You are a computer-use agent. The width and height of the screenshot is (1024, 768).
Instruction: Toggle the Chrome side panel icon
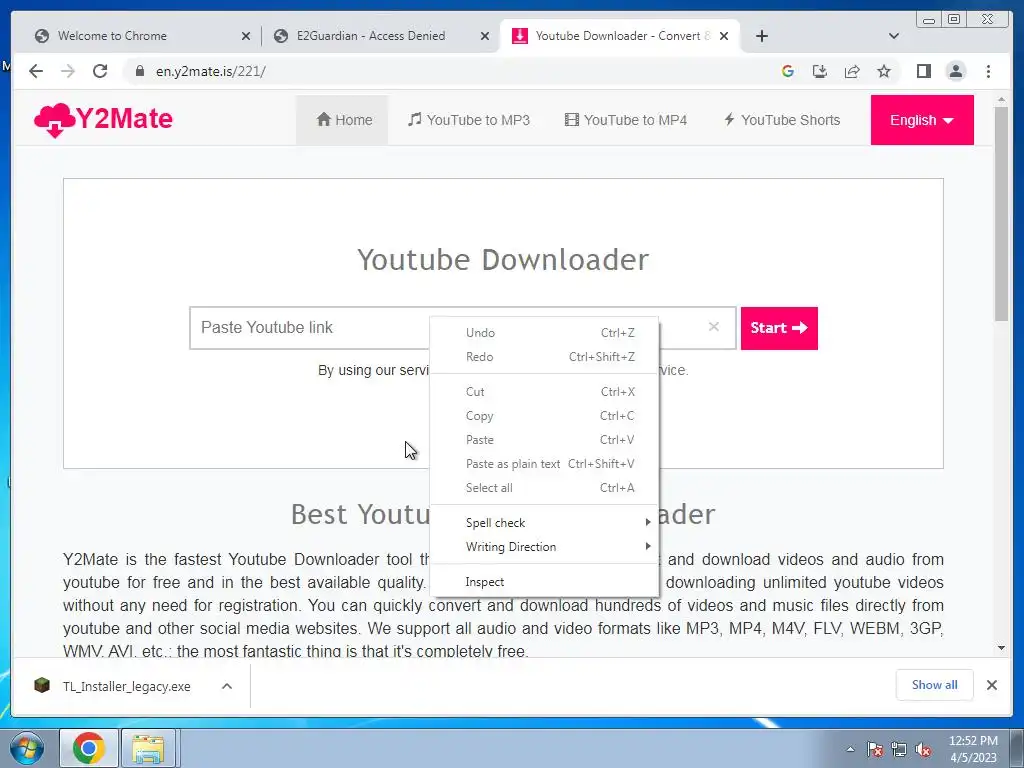tap(923, 71)
